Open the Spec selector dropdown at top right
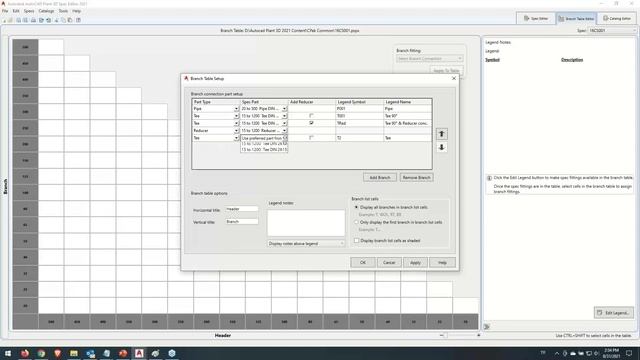 click(612, 30)
